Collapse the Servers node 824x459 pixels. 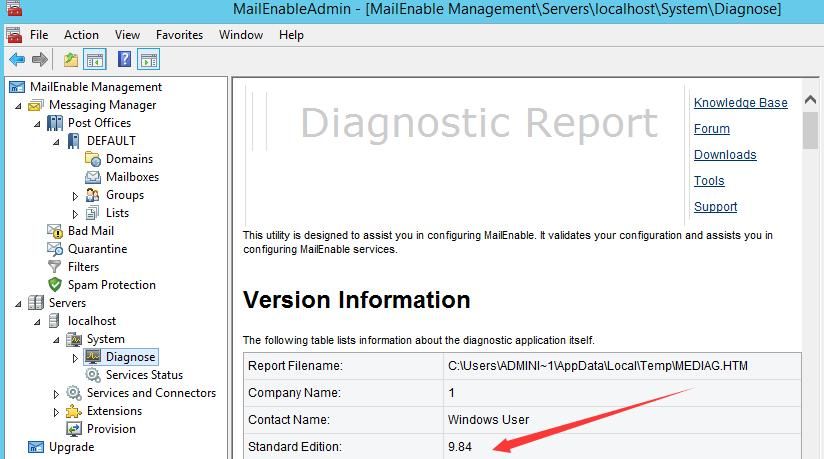click(18, 303)
